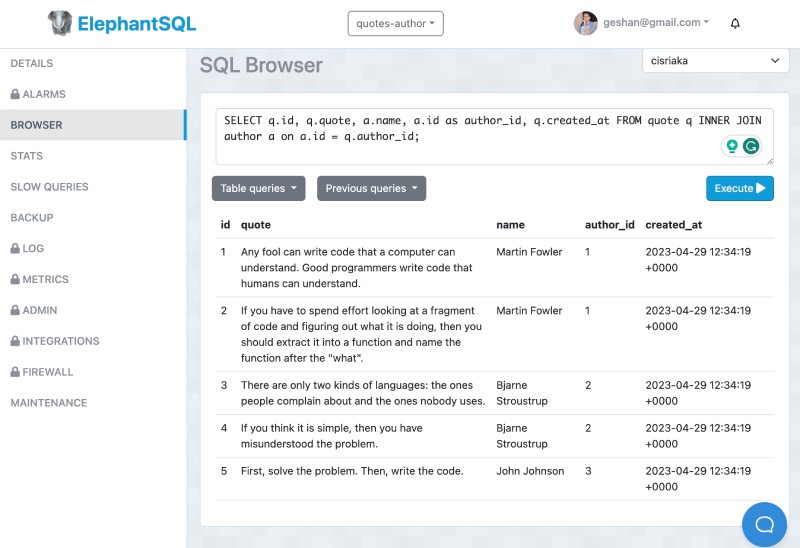Open the cisriaka database selector
The width and height of the screenshot is (800, 548).
click(x=715, y=61)
